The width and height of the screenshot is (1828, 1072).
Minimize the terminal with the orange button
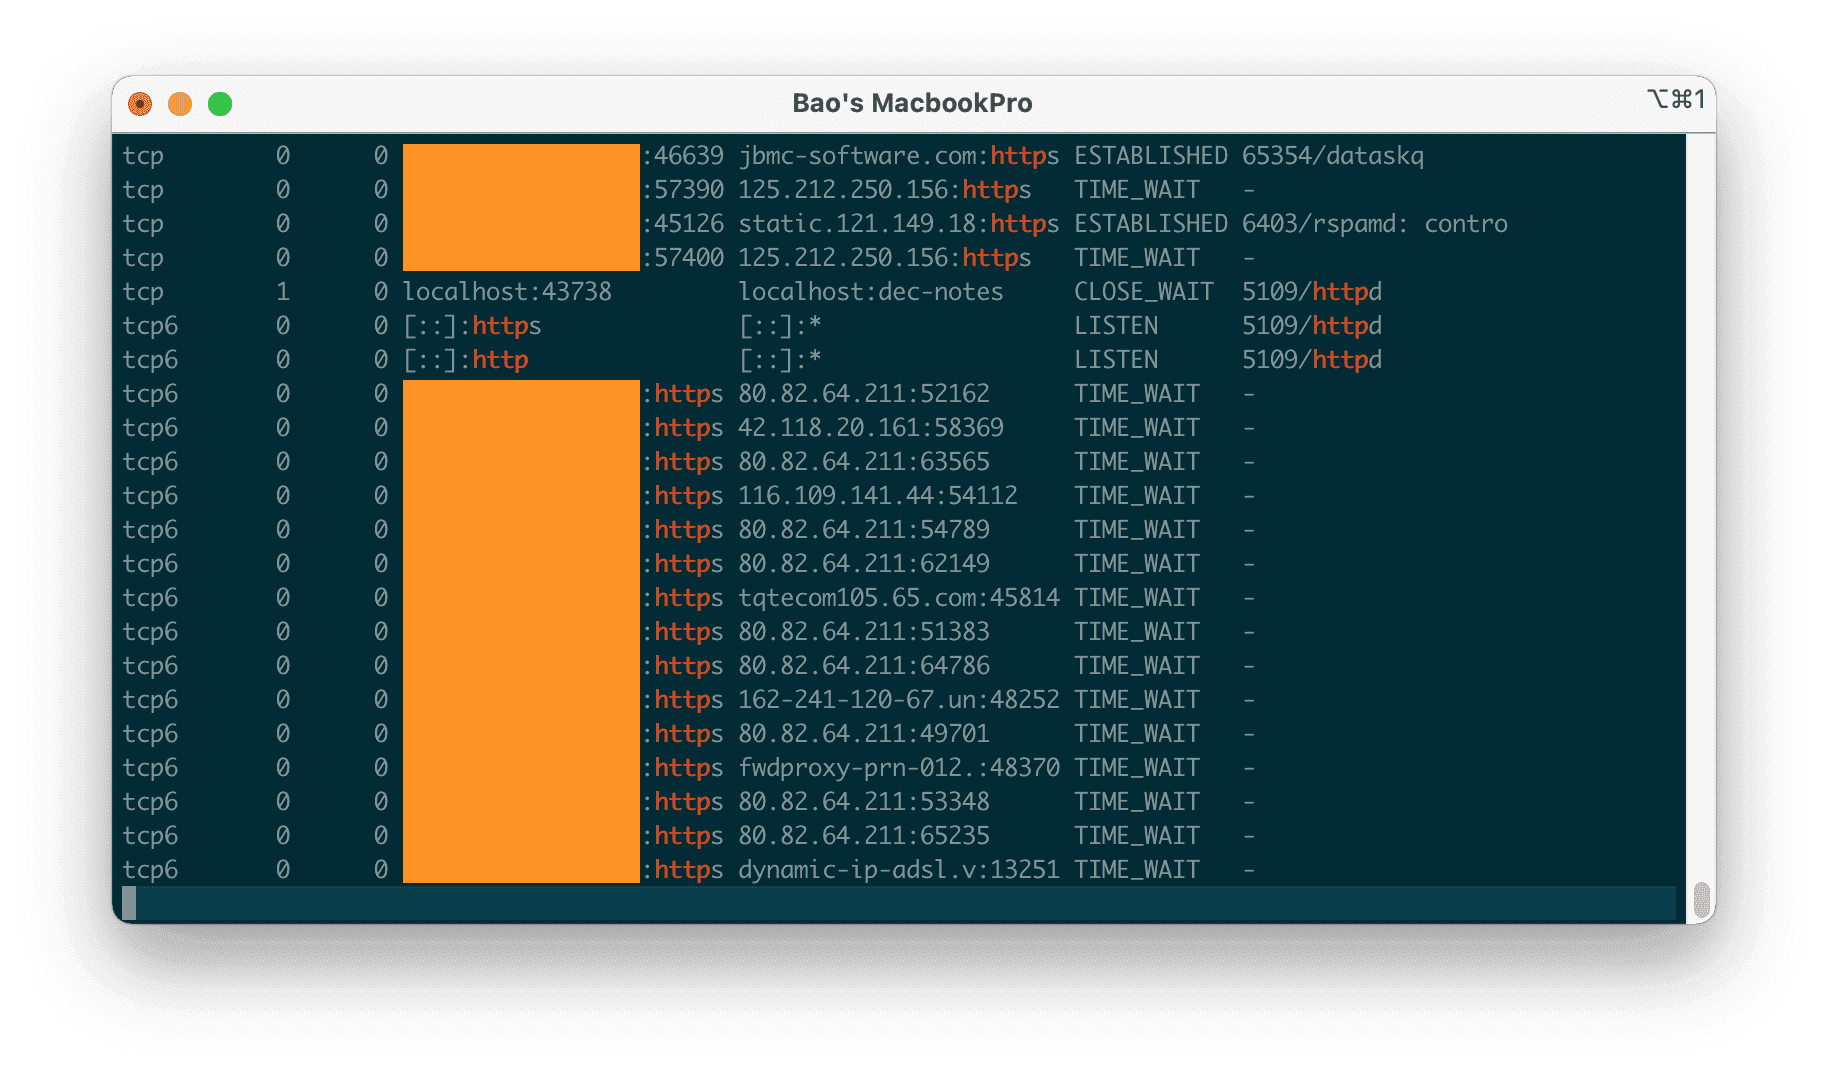coord(180,104)
